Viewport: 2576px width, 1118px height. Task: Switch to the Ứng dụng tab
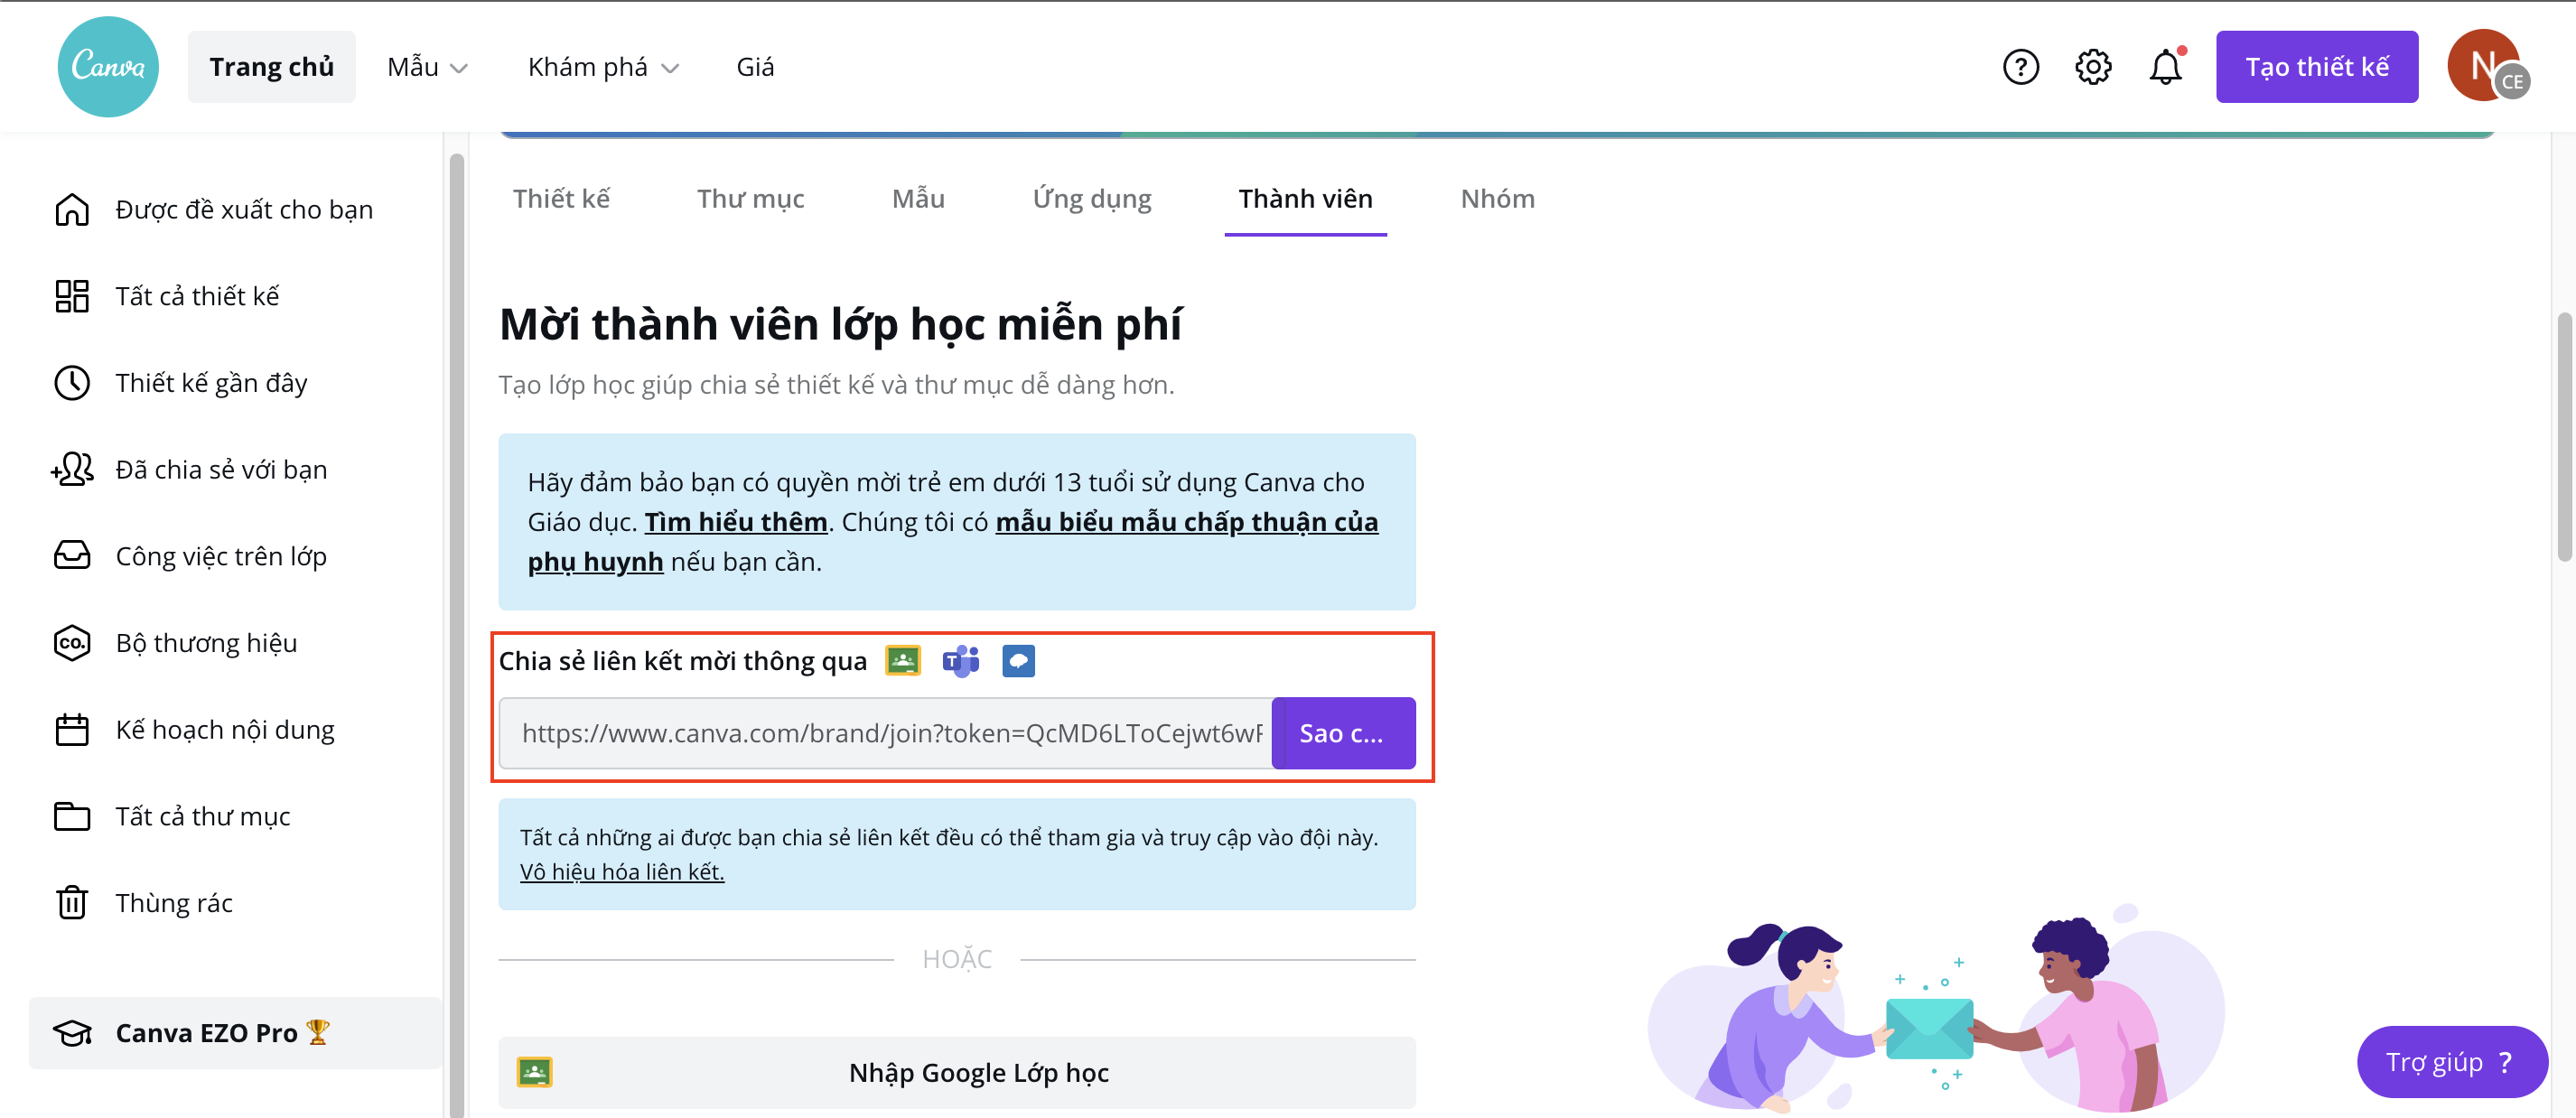pyautogui.click(x=1092, y=199)
